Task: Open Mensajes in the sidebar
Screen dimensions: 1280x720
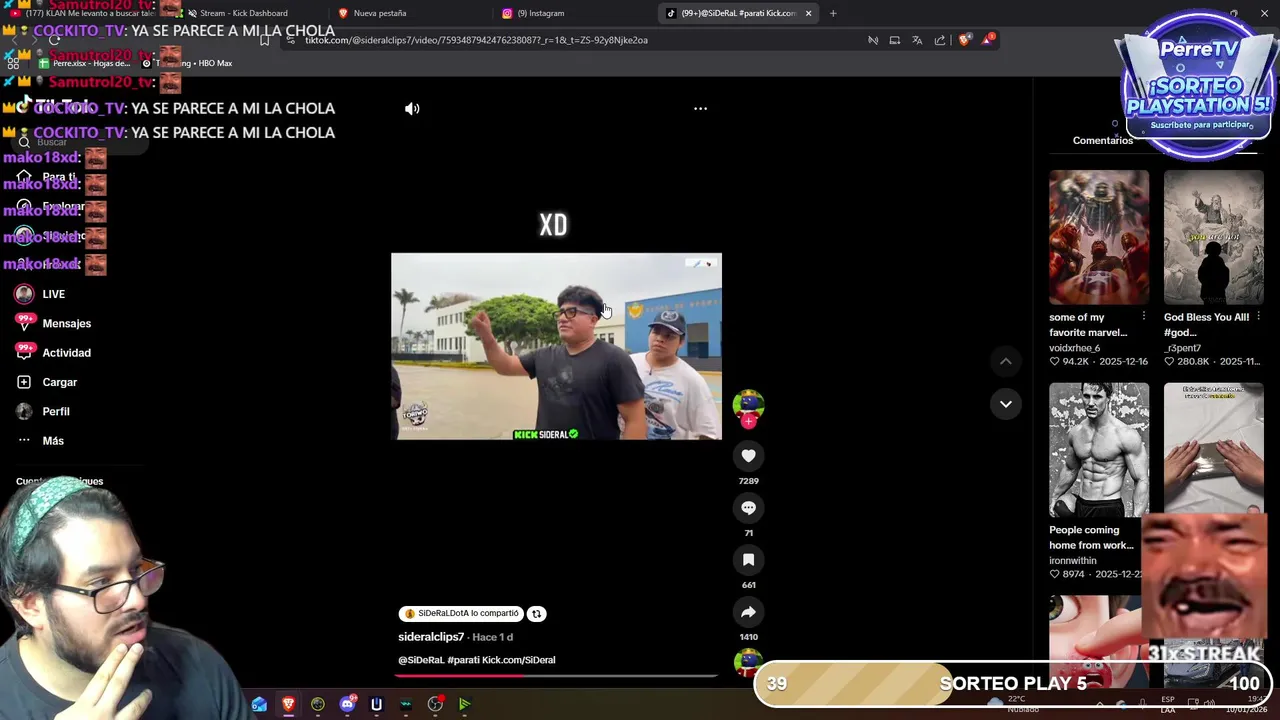Action: (66, 323)
